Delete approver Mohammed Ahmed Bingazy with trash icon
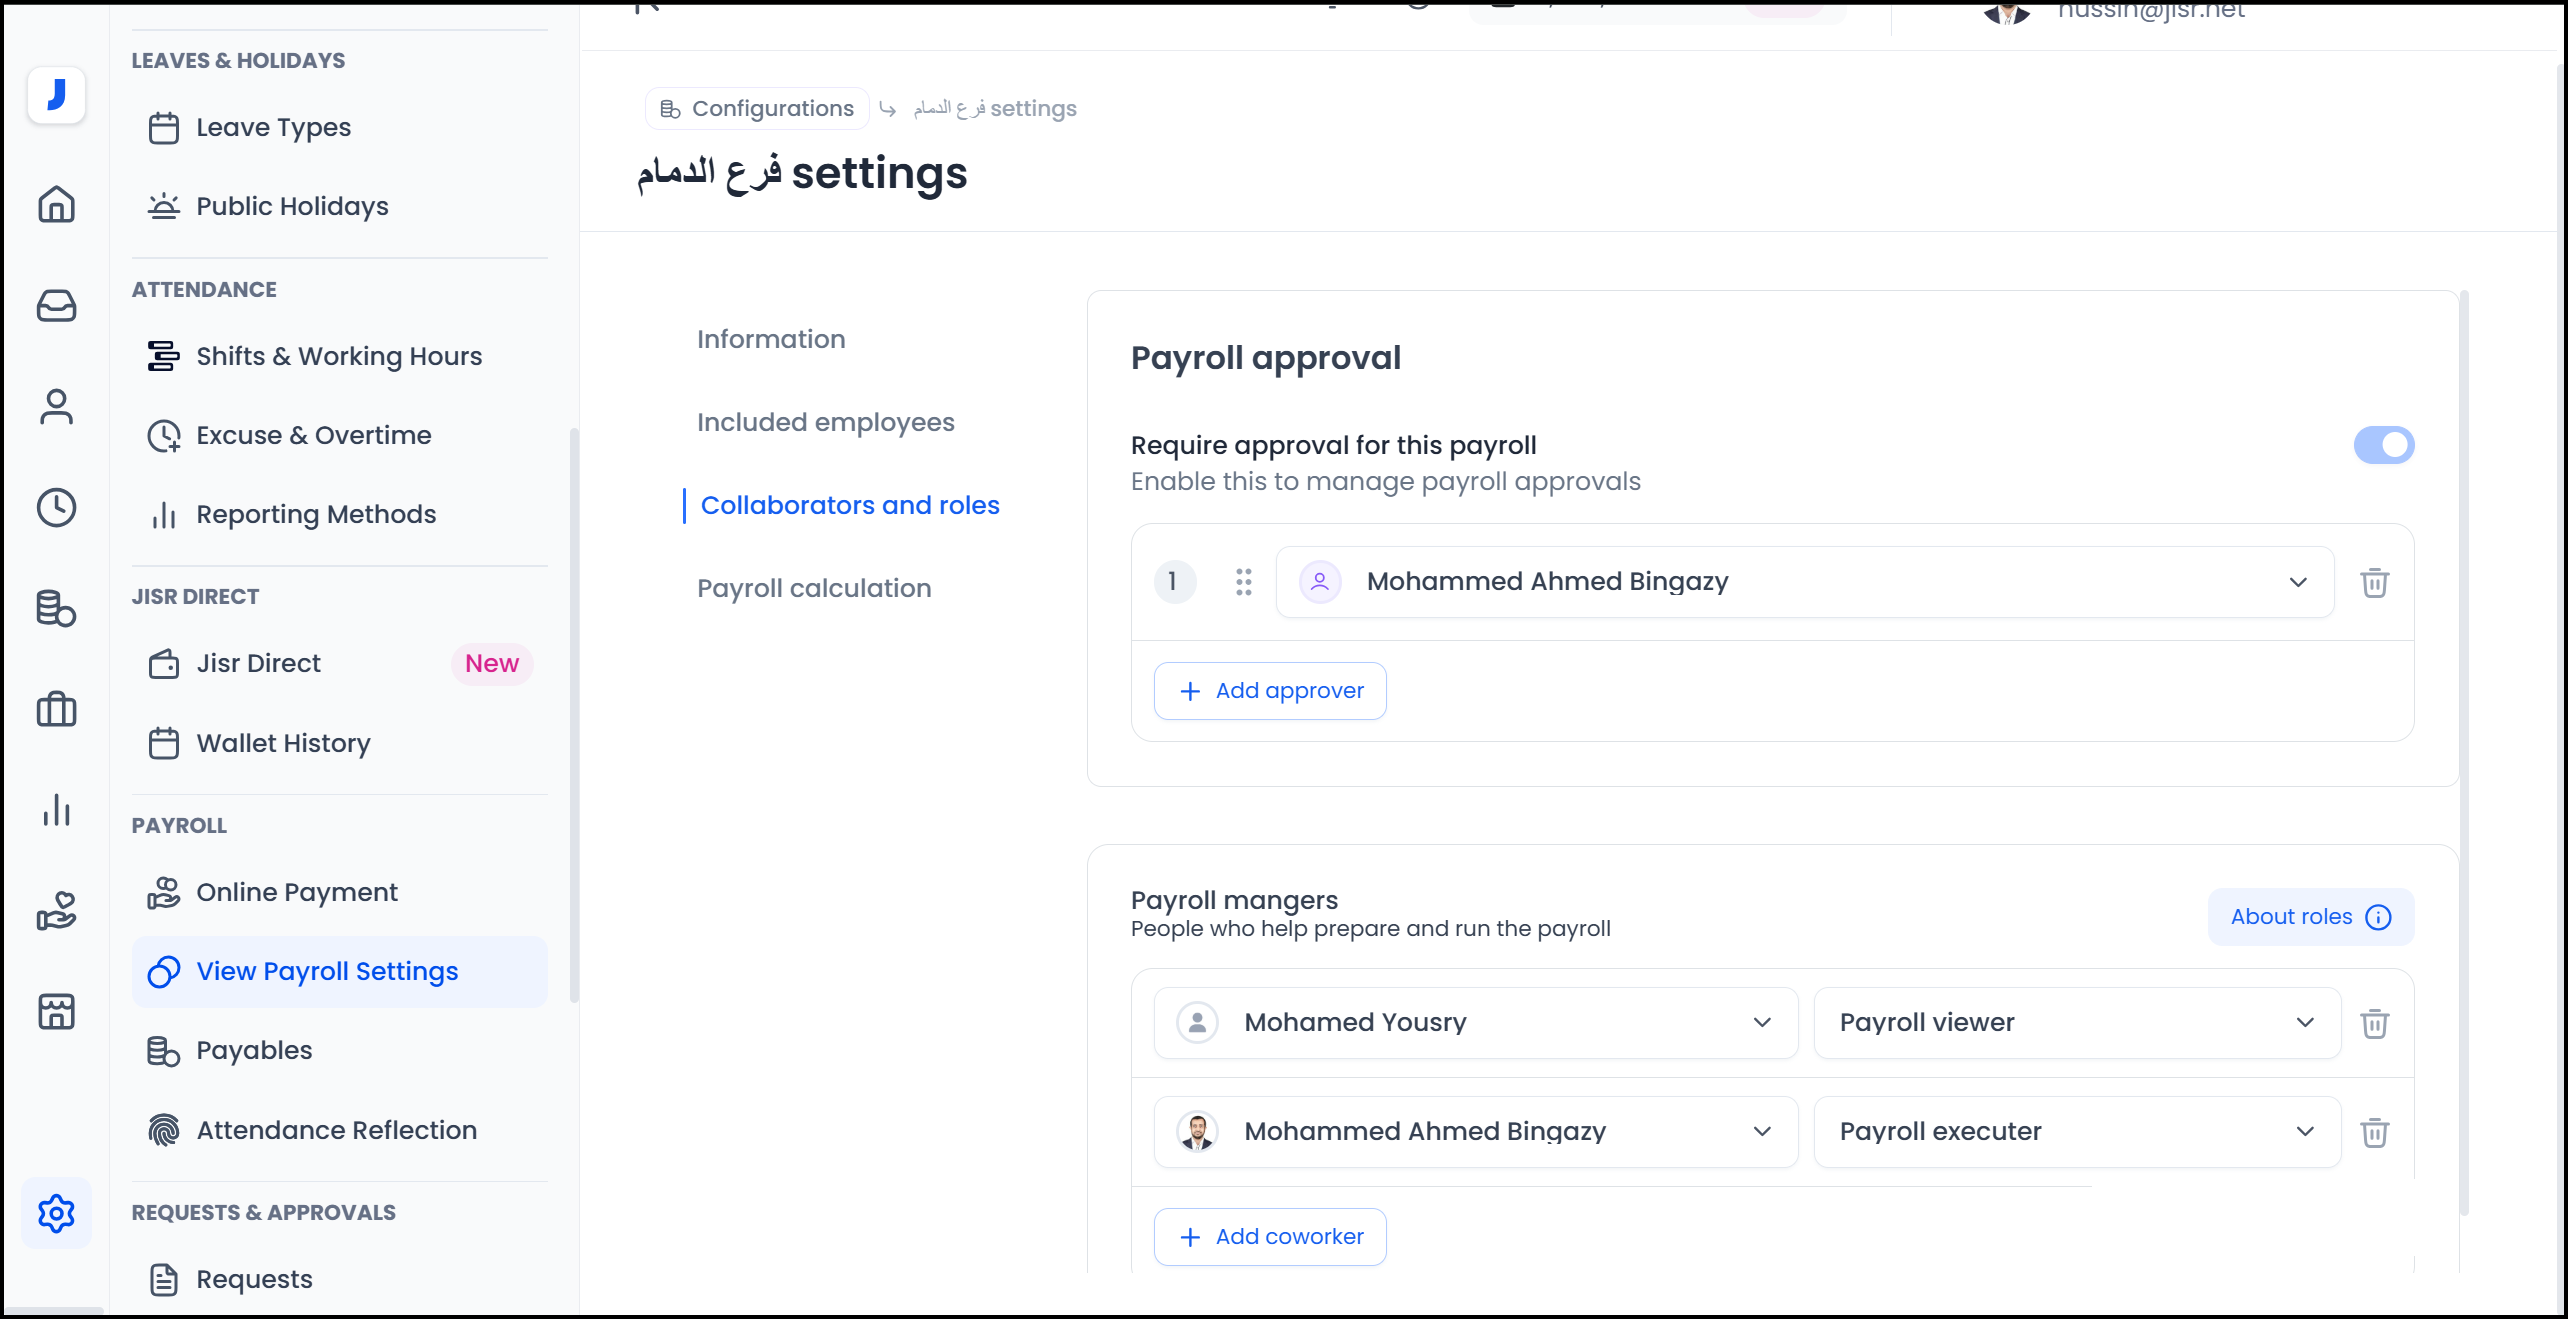This screenshot has width=2568, height=1319. point(2374,583)
